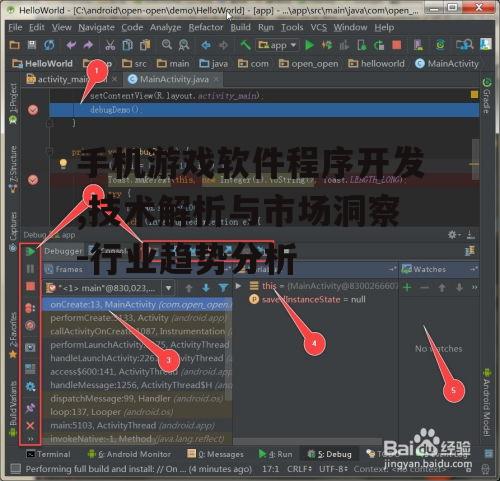Open the 6: Android Monitor tab
The width and height of the screenshot is (500, 481).
coord(129,454)
